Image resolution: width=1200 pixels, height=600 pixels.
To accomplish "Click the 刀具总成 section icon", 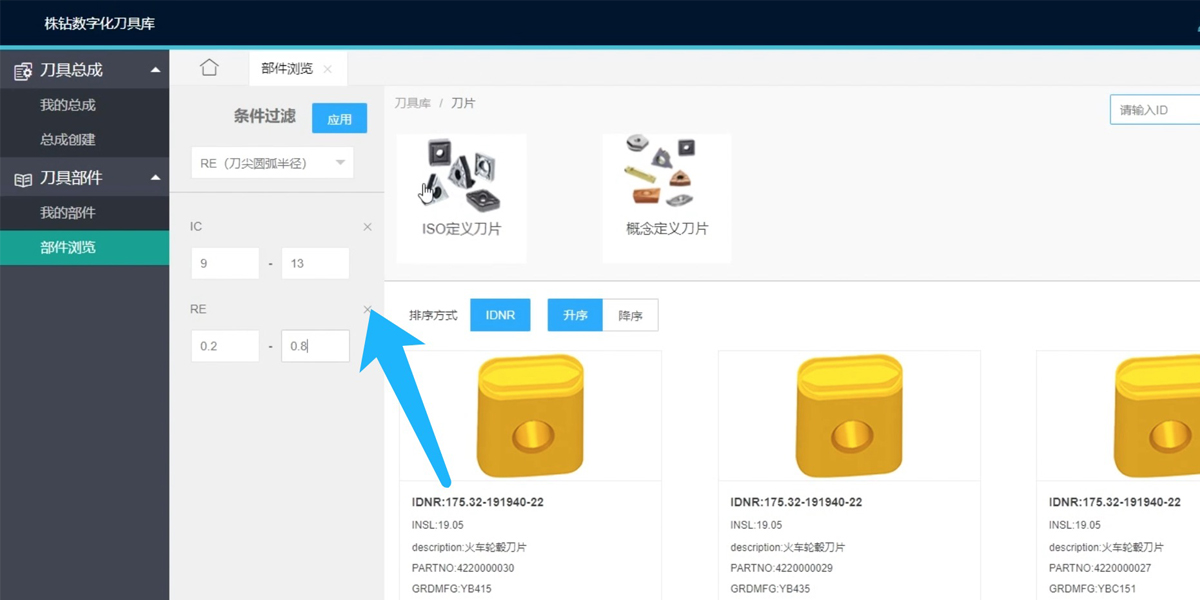I will pyautogui.click(x=23, y=71).
